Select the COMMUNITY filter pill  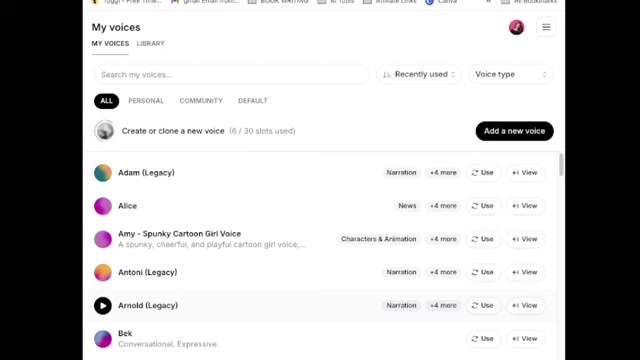tap(201, 101)
